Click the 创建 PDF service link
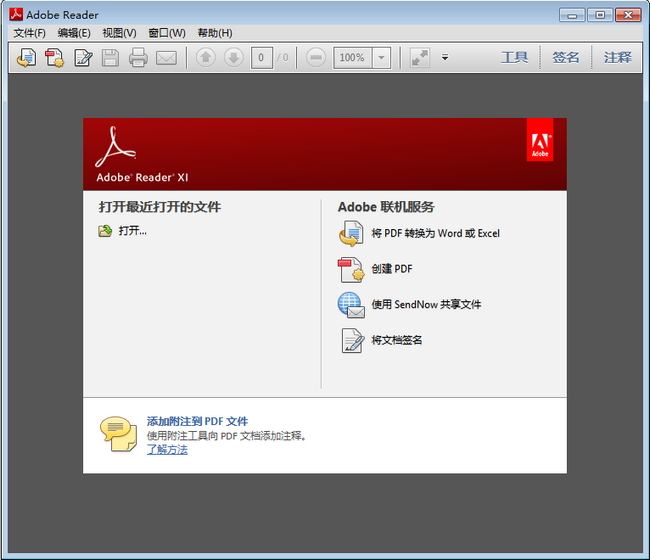The width and height of the screenshot is (650, 560). pos(392,269)
